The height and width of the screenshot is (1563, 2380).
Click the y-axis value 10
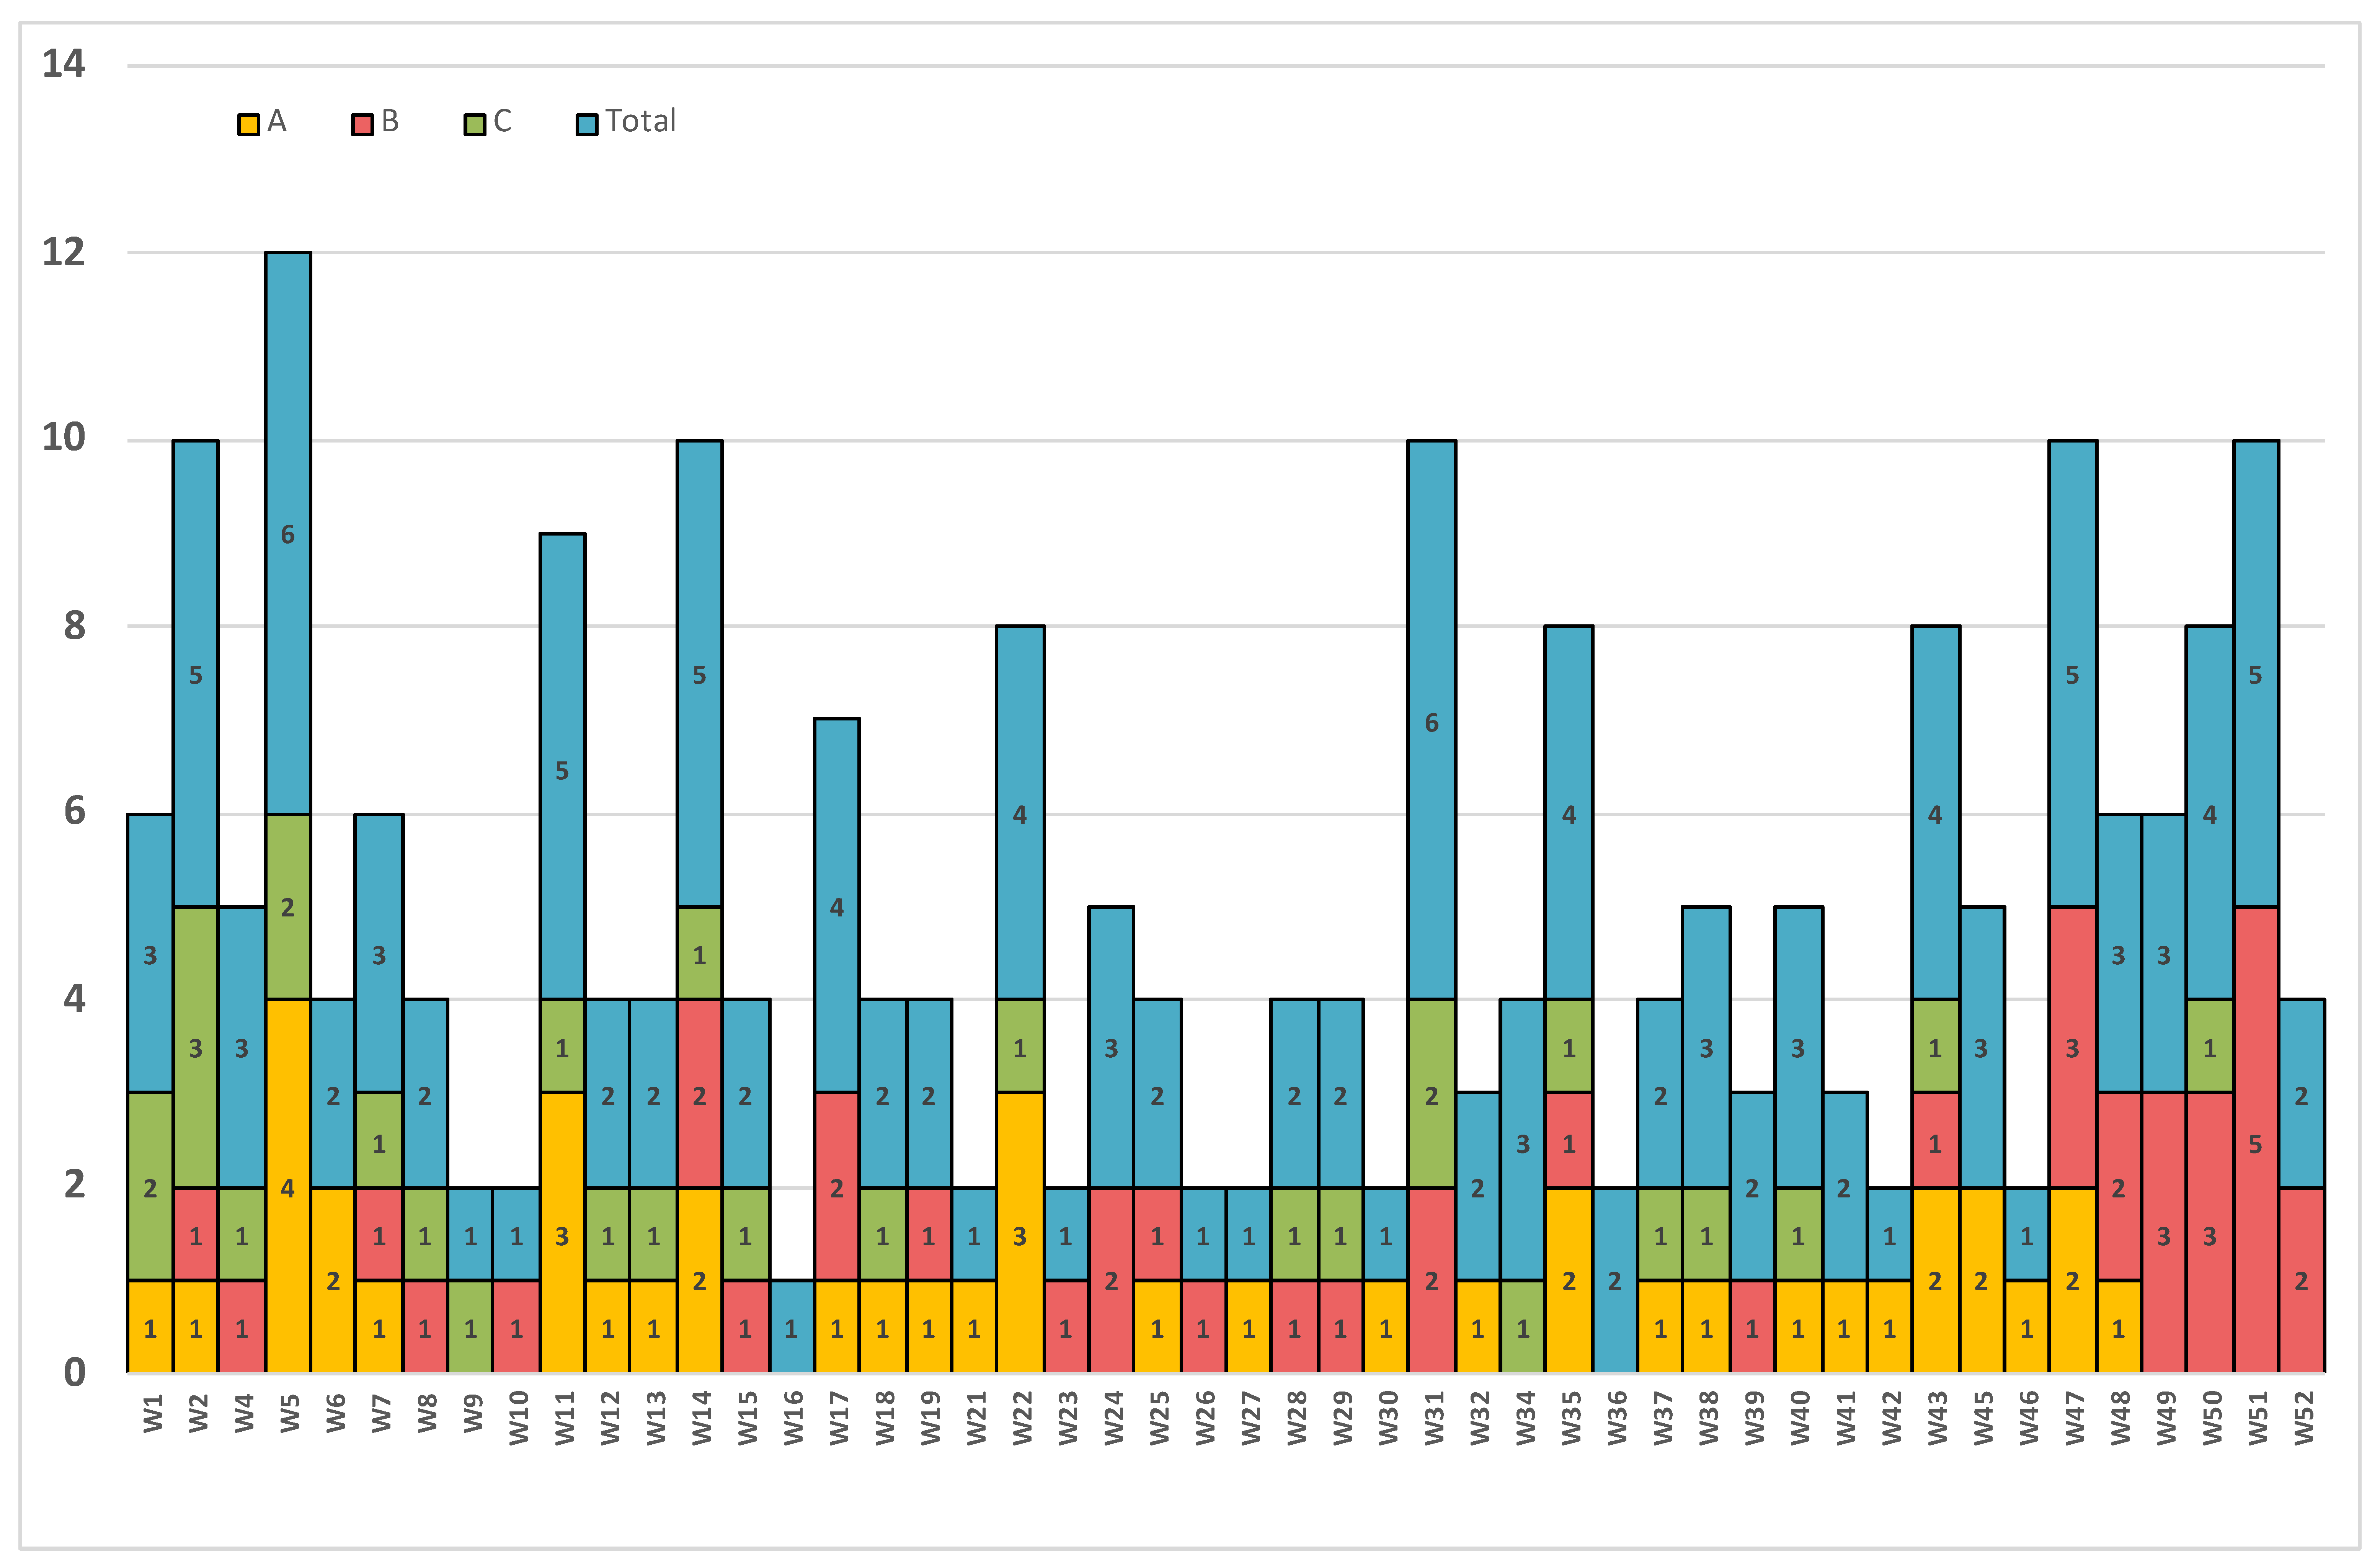63,437
